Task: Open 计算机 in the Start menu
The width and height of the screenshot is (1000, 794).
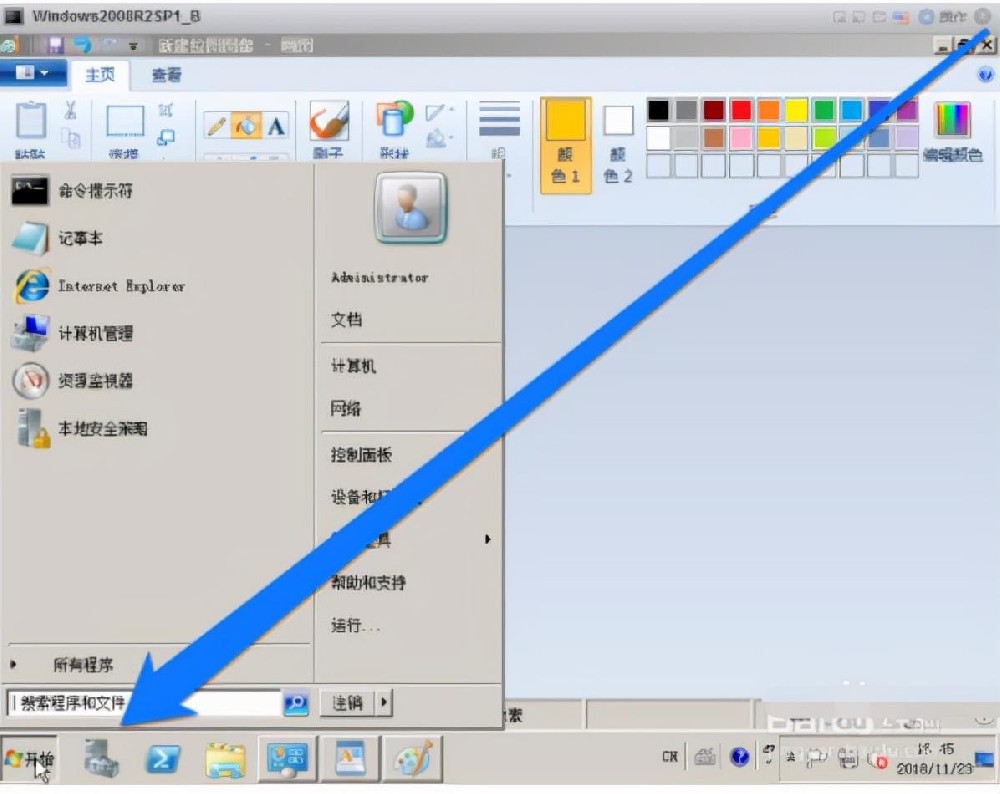Action: click(x=353, y=366)
